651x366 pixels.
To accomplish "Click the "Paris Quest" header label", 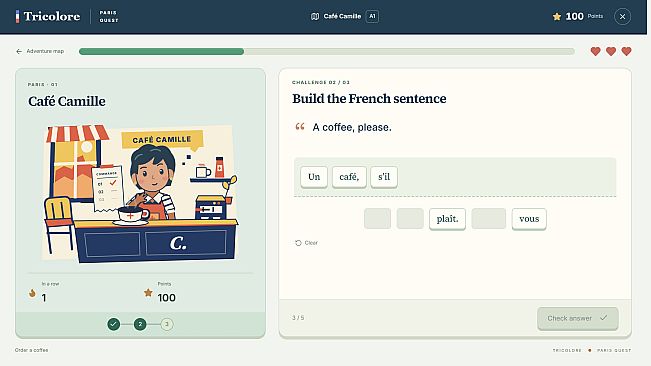I will [109, 16].
